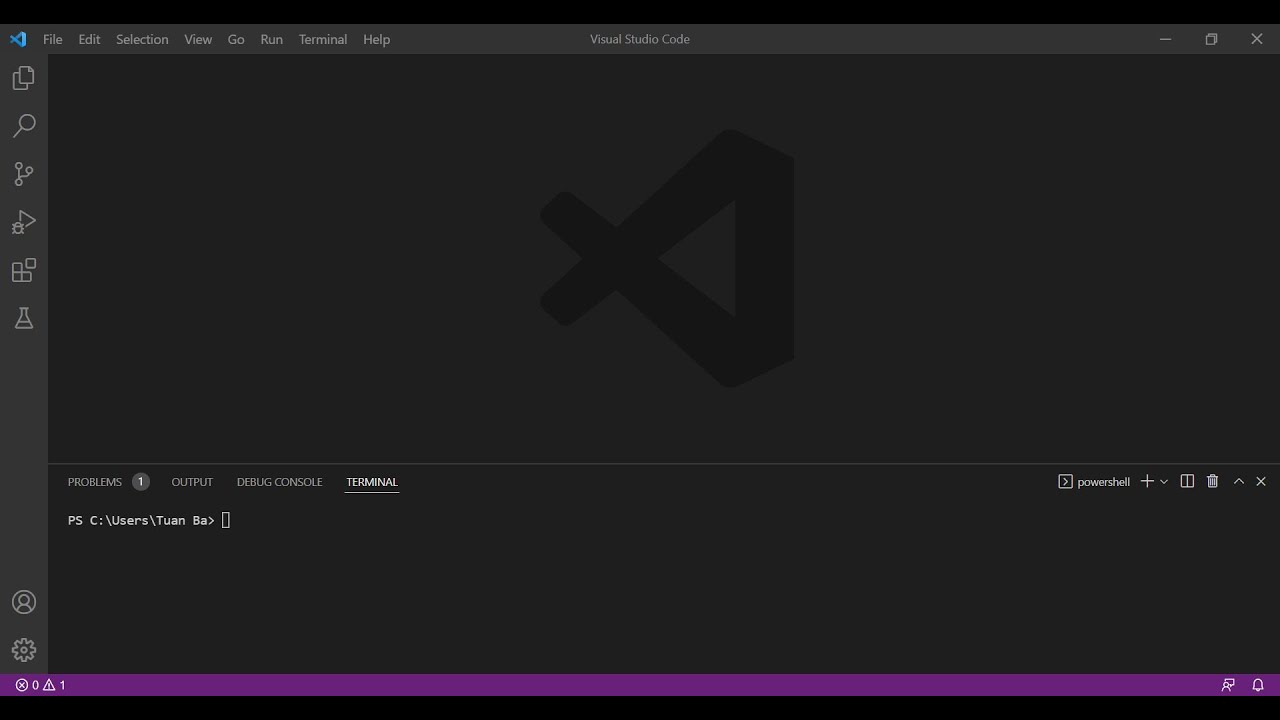
Task: Switch to the Problems tab
Action: click(x=108, y=482)
